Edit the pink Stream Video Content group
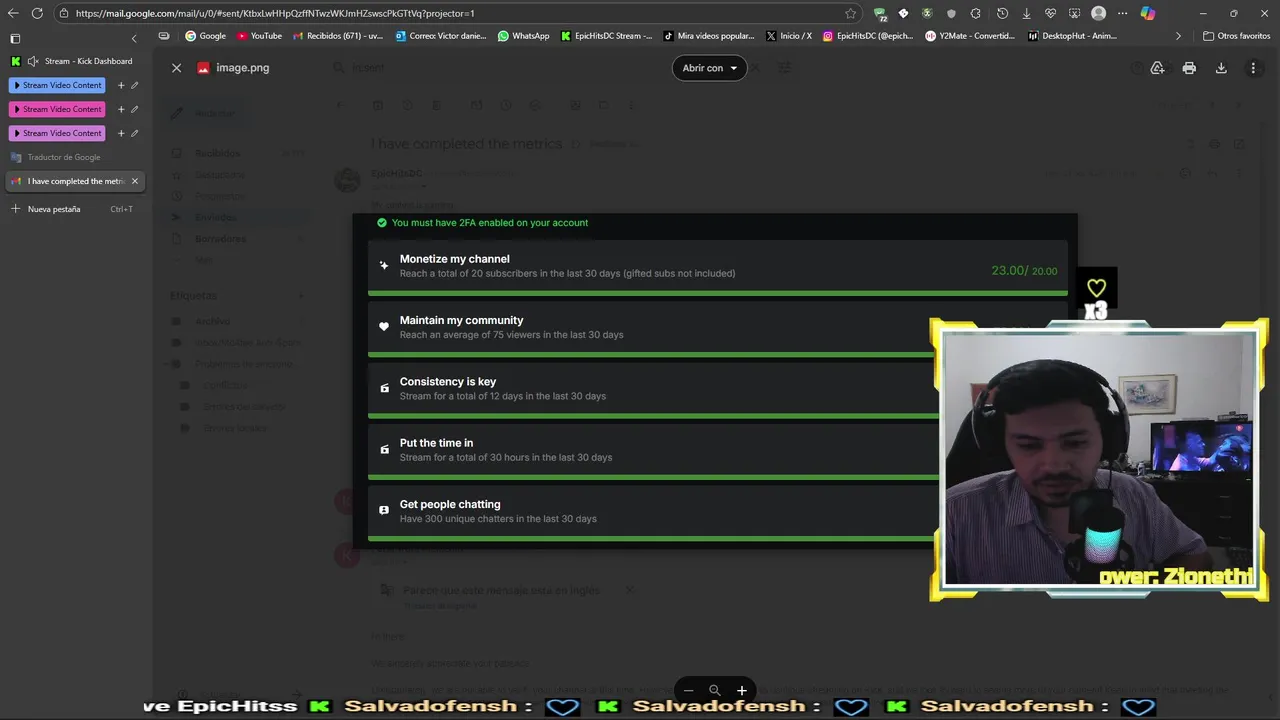The height and width of the screenshot is (720, 1280). (x=135, y=109)
